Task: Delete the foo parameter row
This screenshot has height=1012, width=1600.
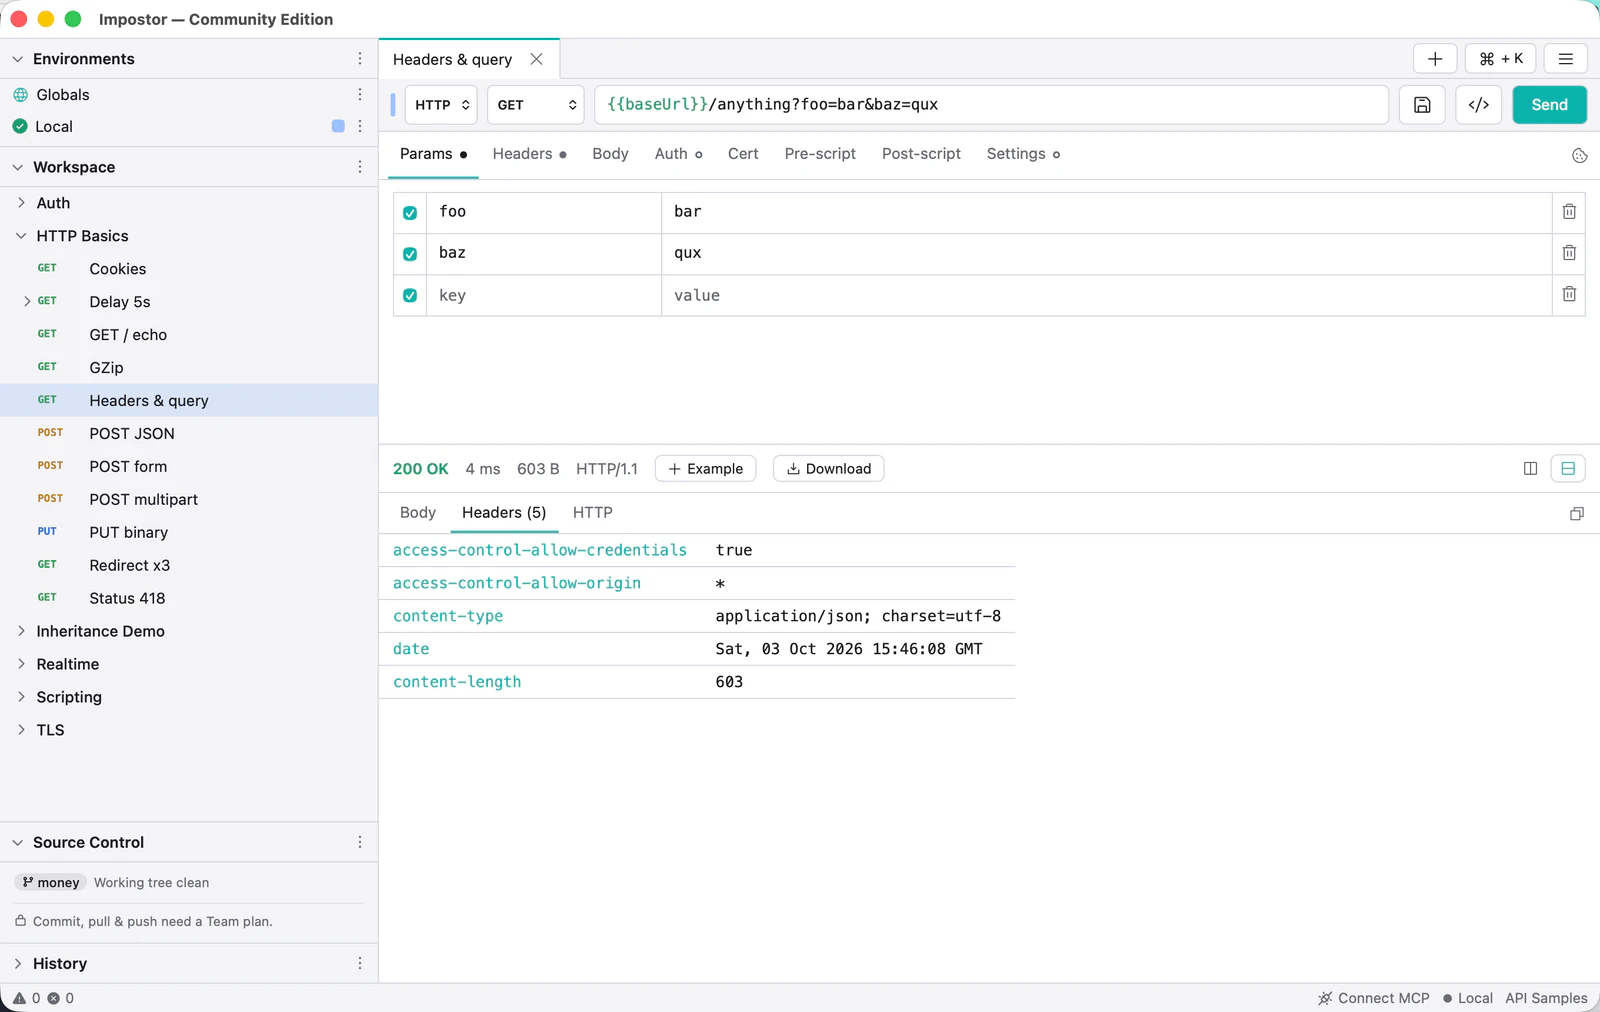Action: [x=1569, y=212]
